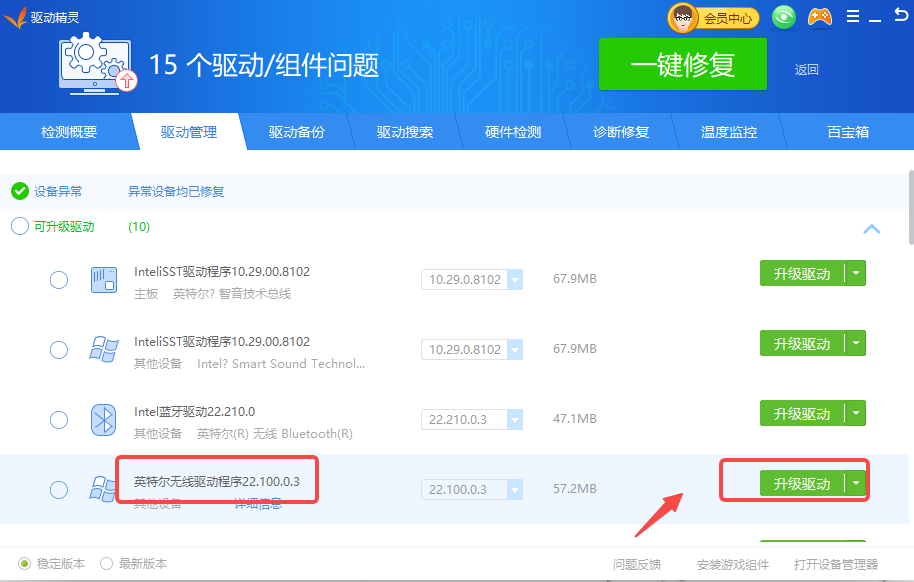Open the game controller icon

point(820,17)
